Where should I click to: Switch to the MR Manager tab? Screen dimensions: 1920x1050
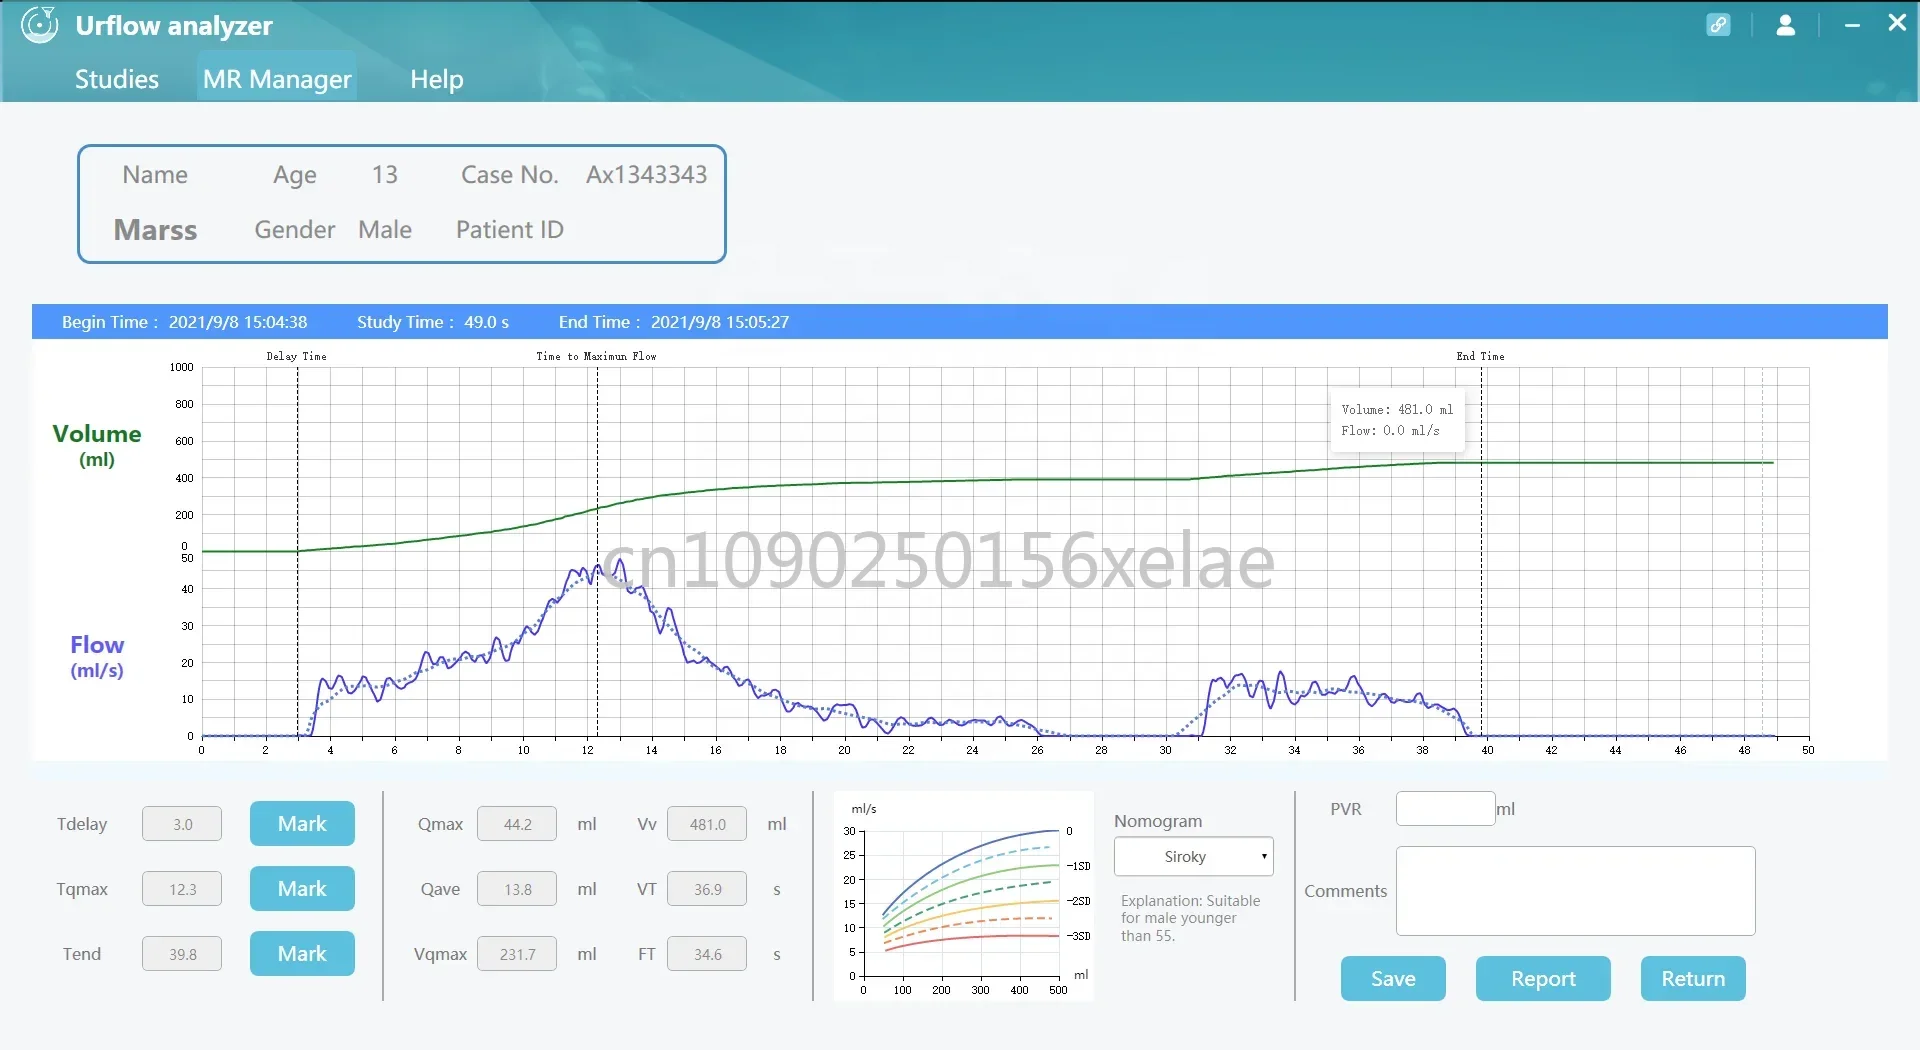(277, 79)
